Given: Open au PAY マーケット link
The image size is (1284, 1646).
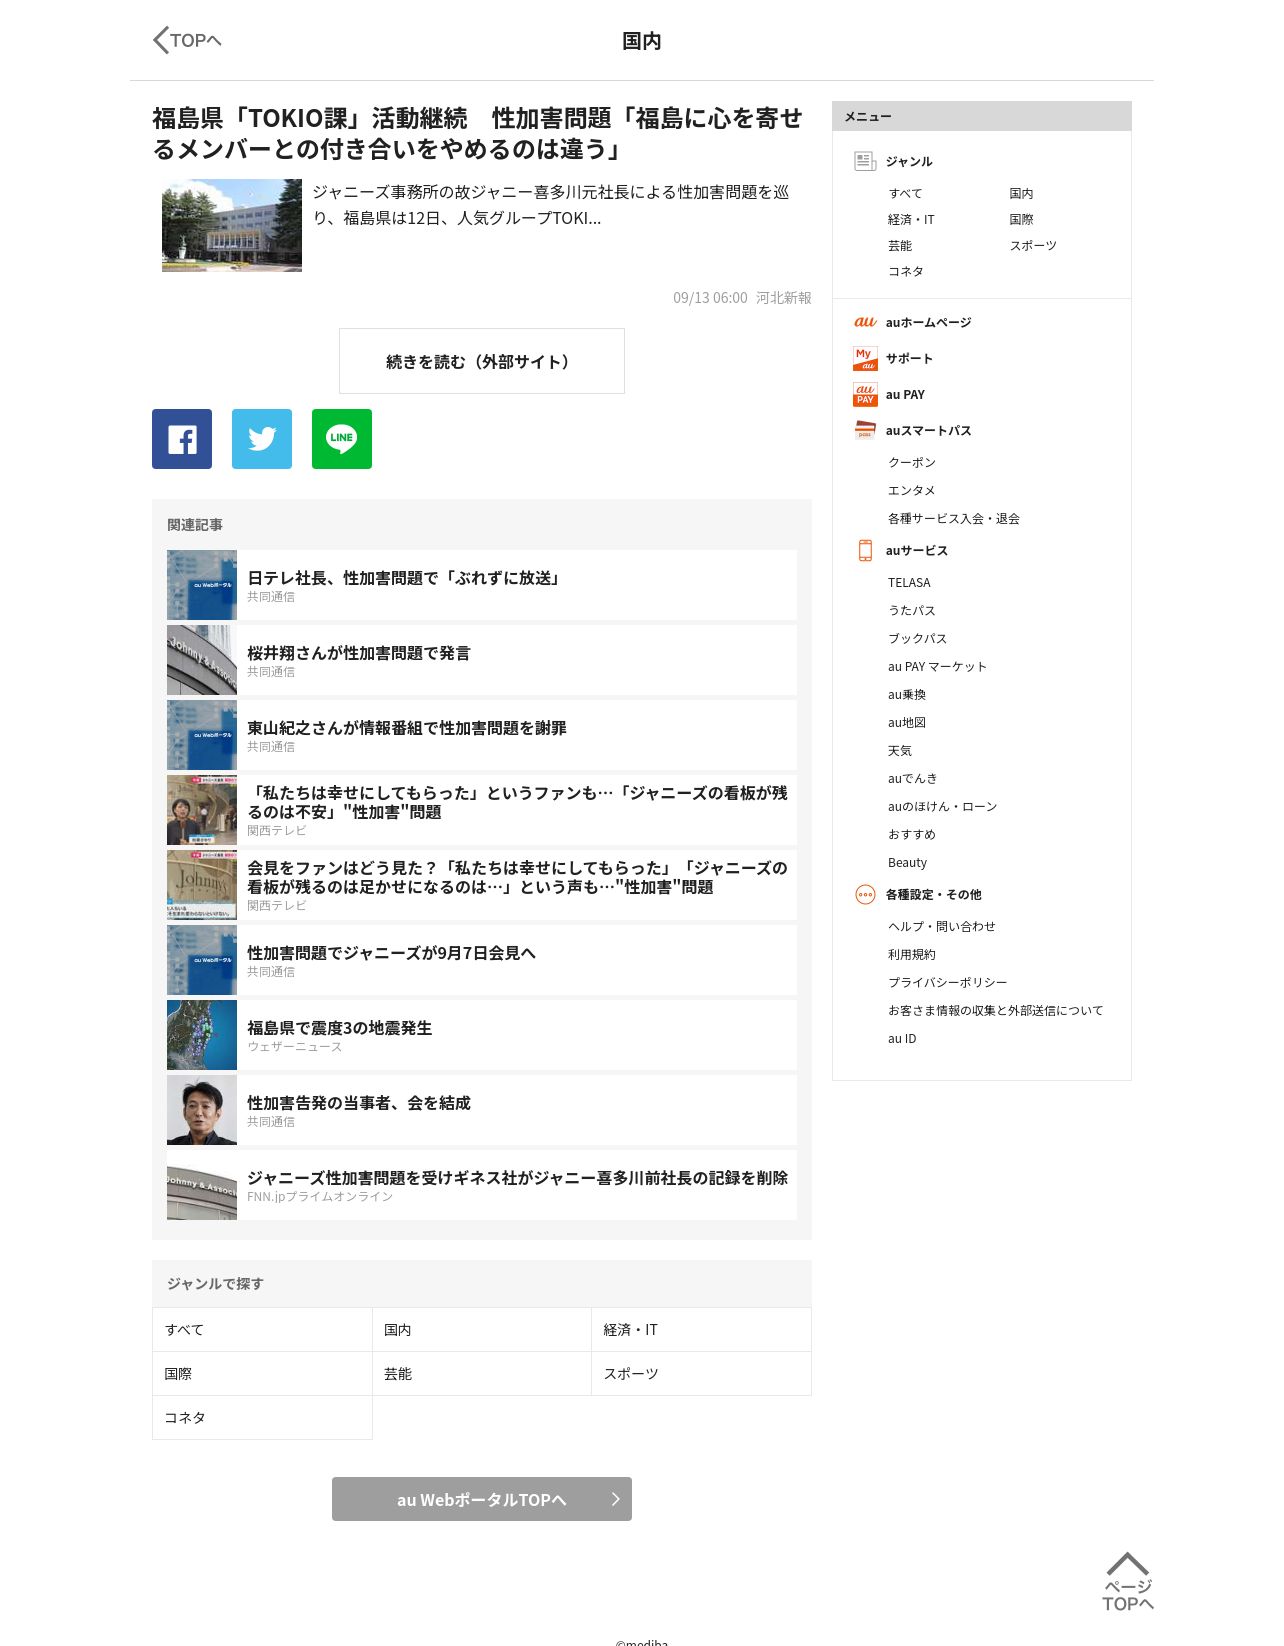Looking at the screenshot, I should (937, 666).
